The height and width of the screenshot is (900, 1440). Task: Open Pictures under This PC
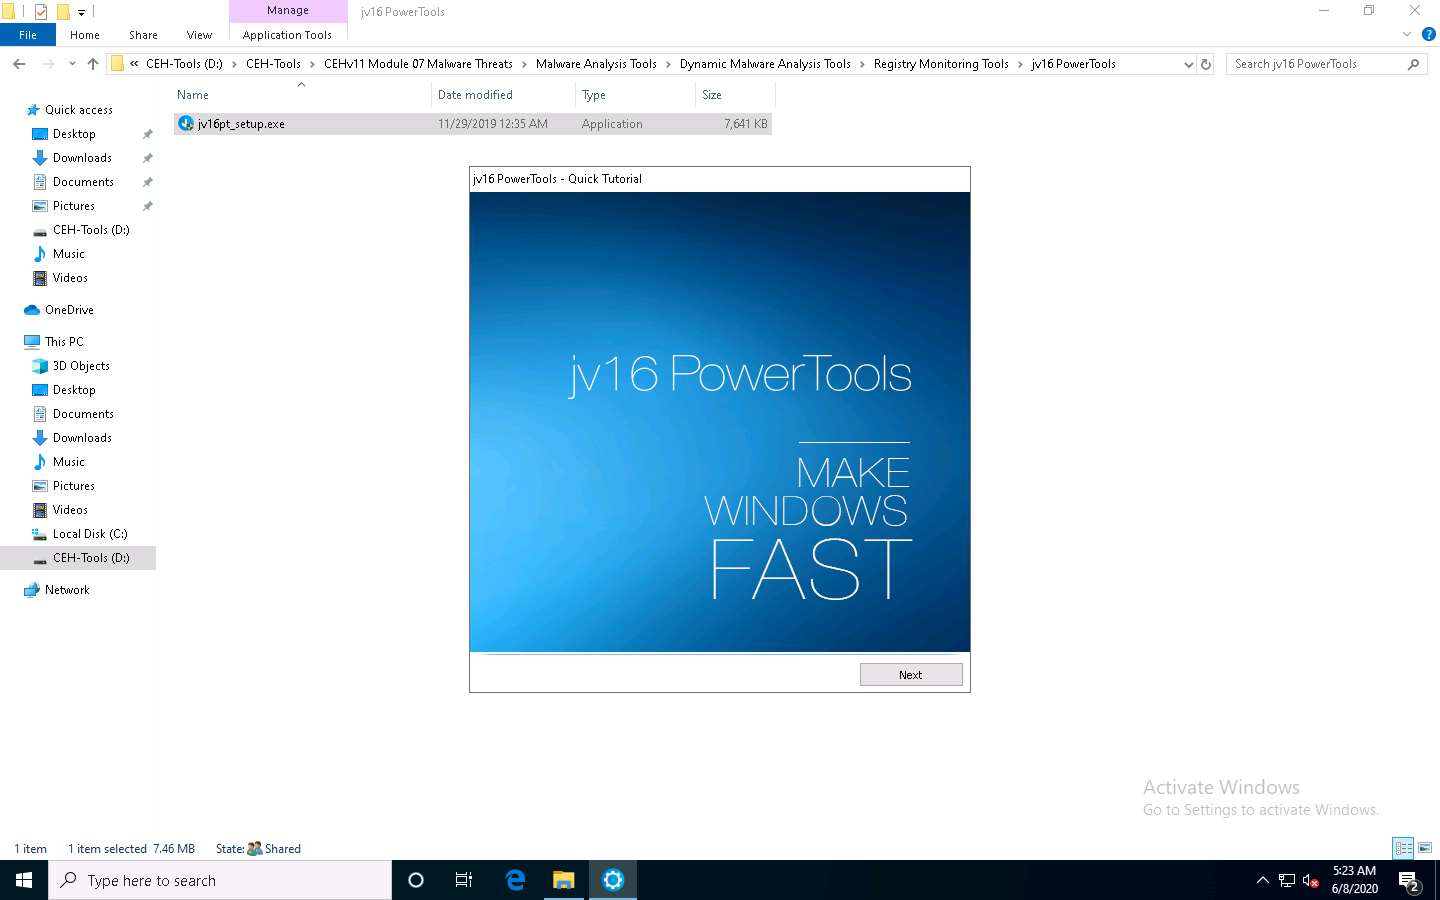click(74, 486)
